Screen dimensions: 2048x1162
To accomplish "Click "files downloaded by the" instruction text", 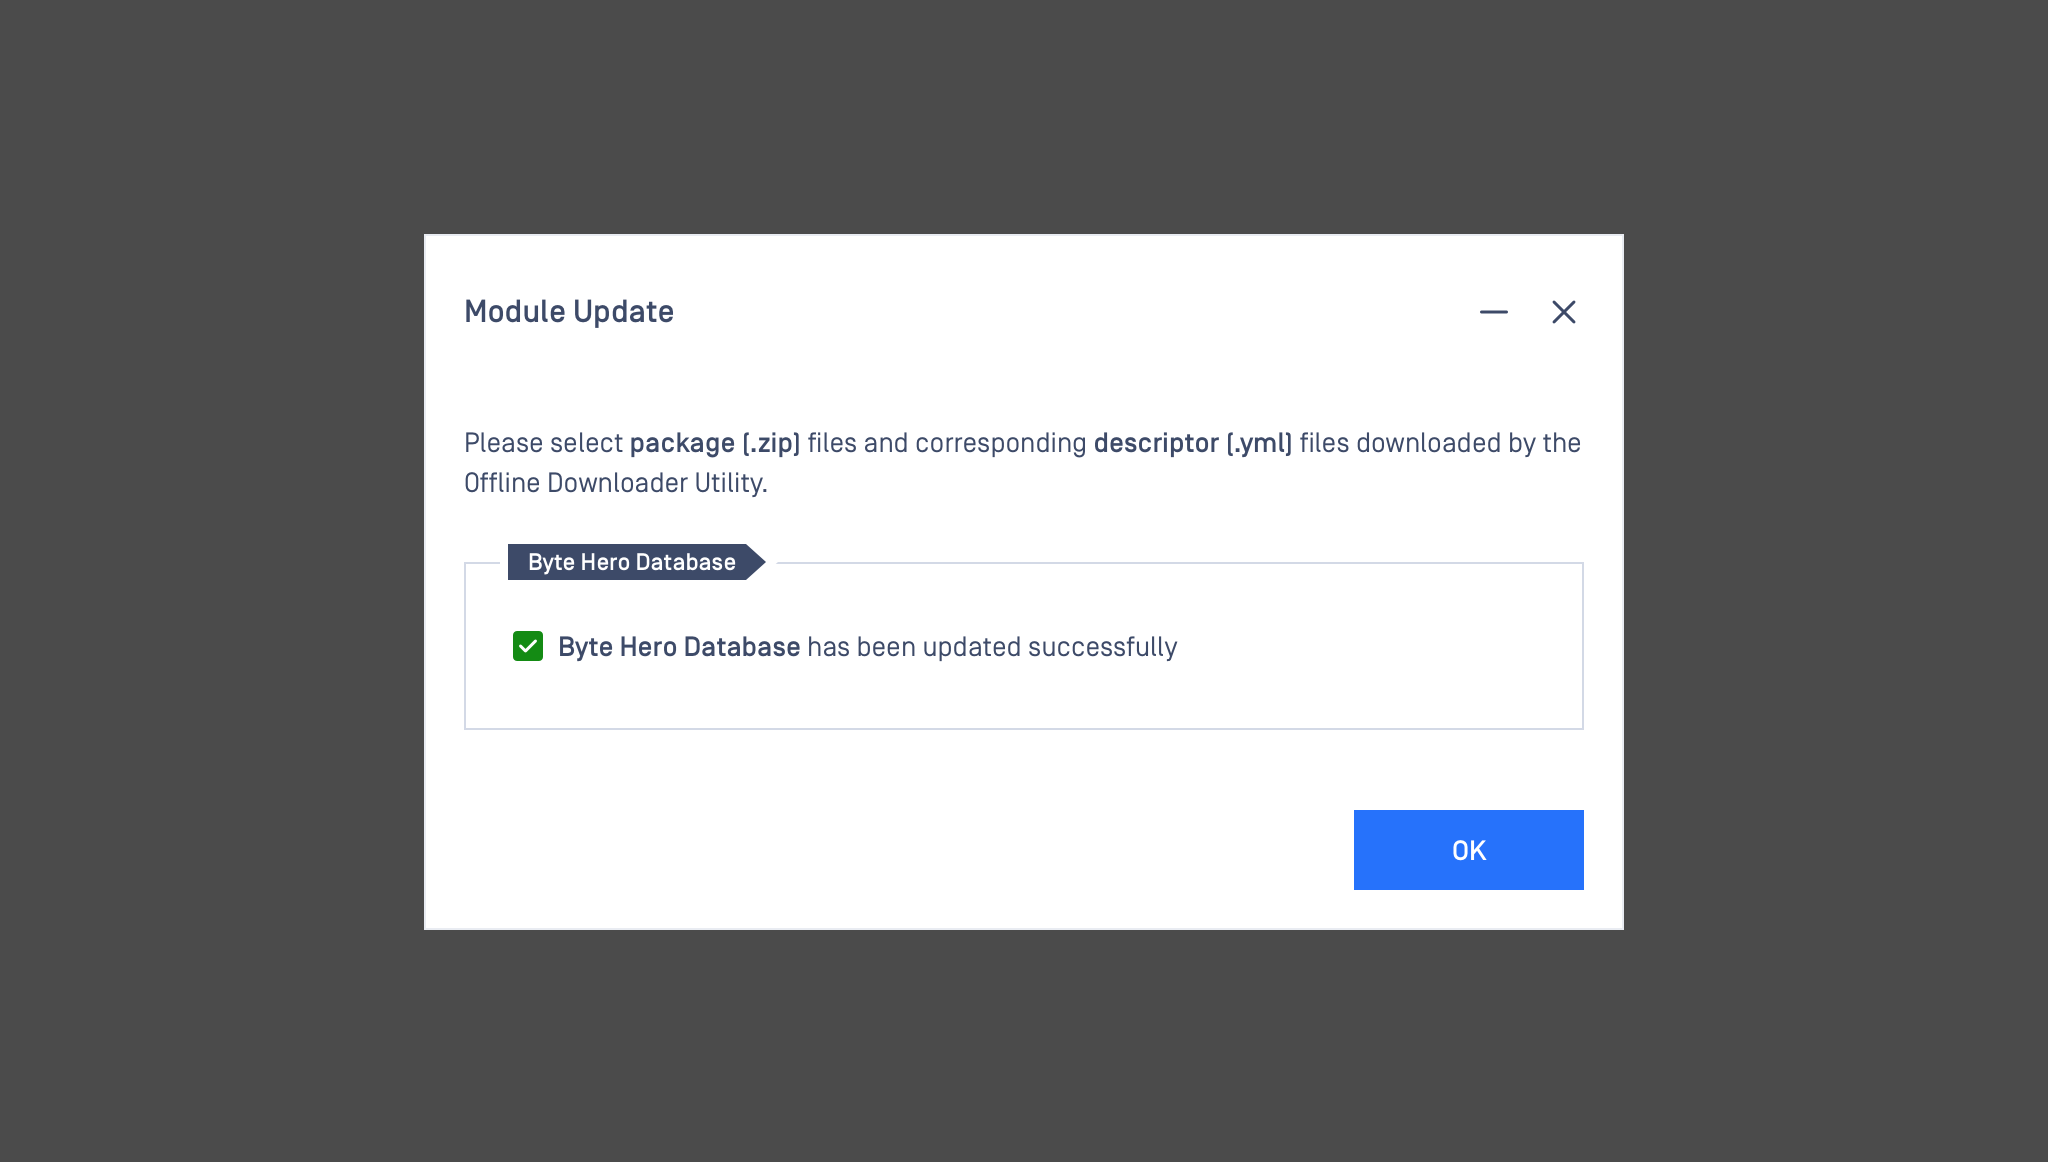I will coord(1440,443).
